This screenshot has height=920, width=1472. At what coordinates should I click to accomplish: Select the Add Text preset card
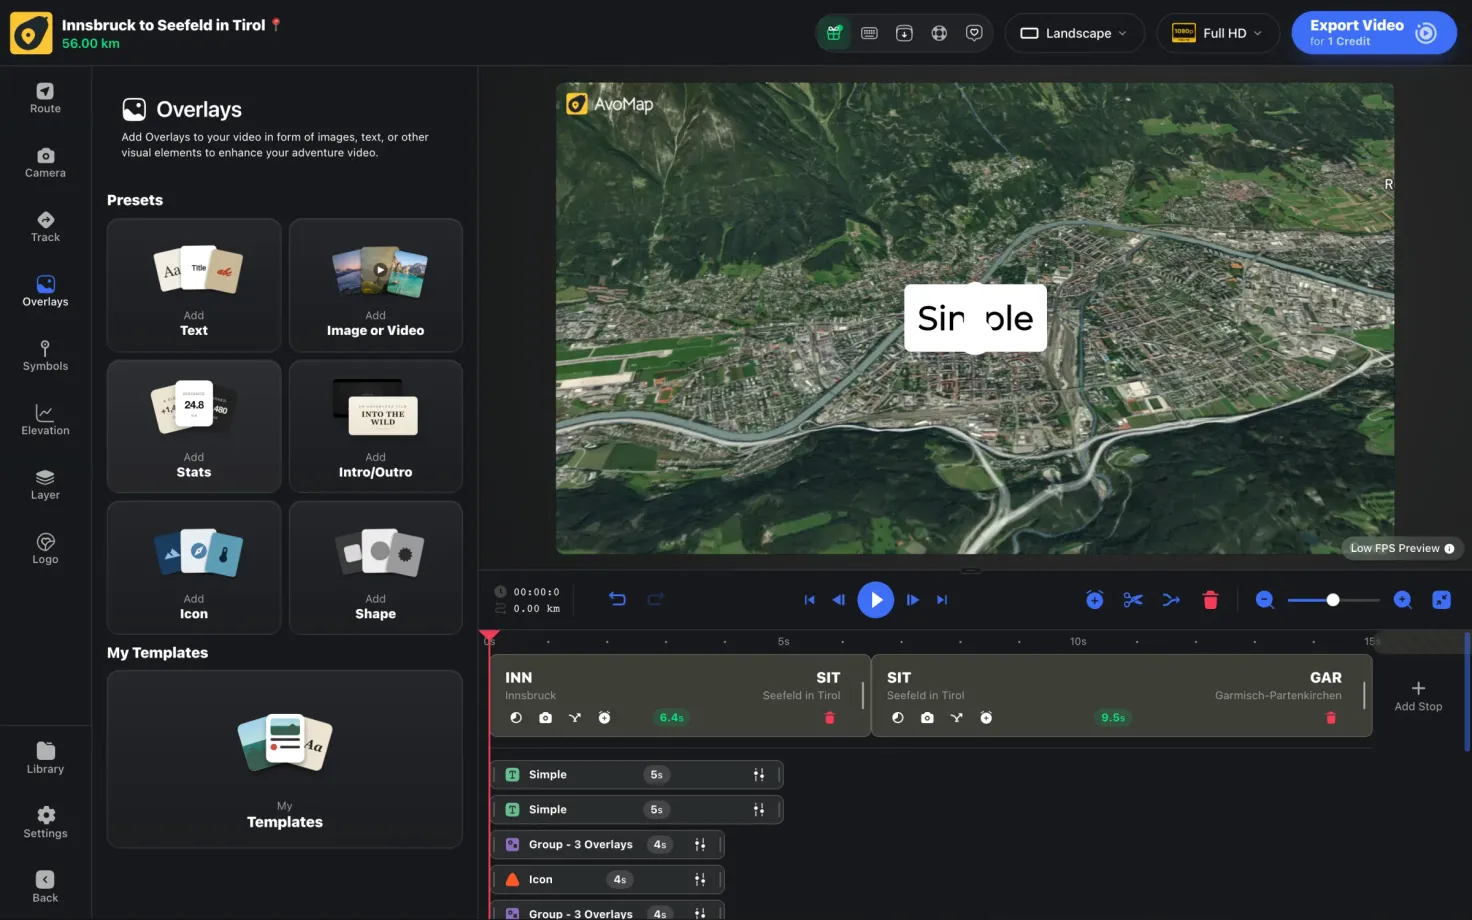194,285
